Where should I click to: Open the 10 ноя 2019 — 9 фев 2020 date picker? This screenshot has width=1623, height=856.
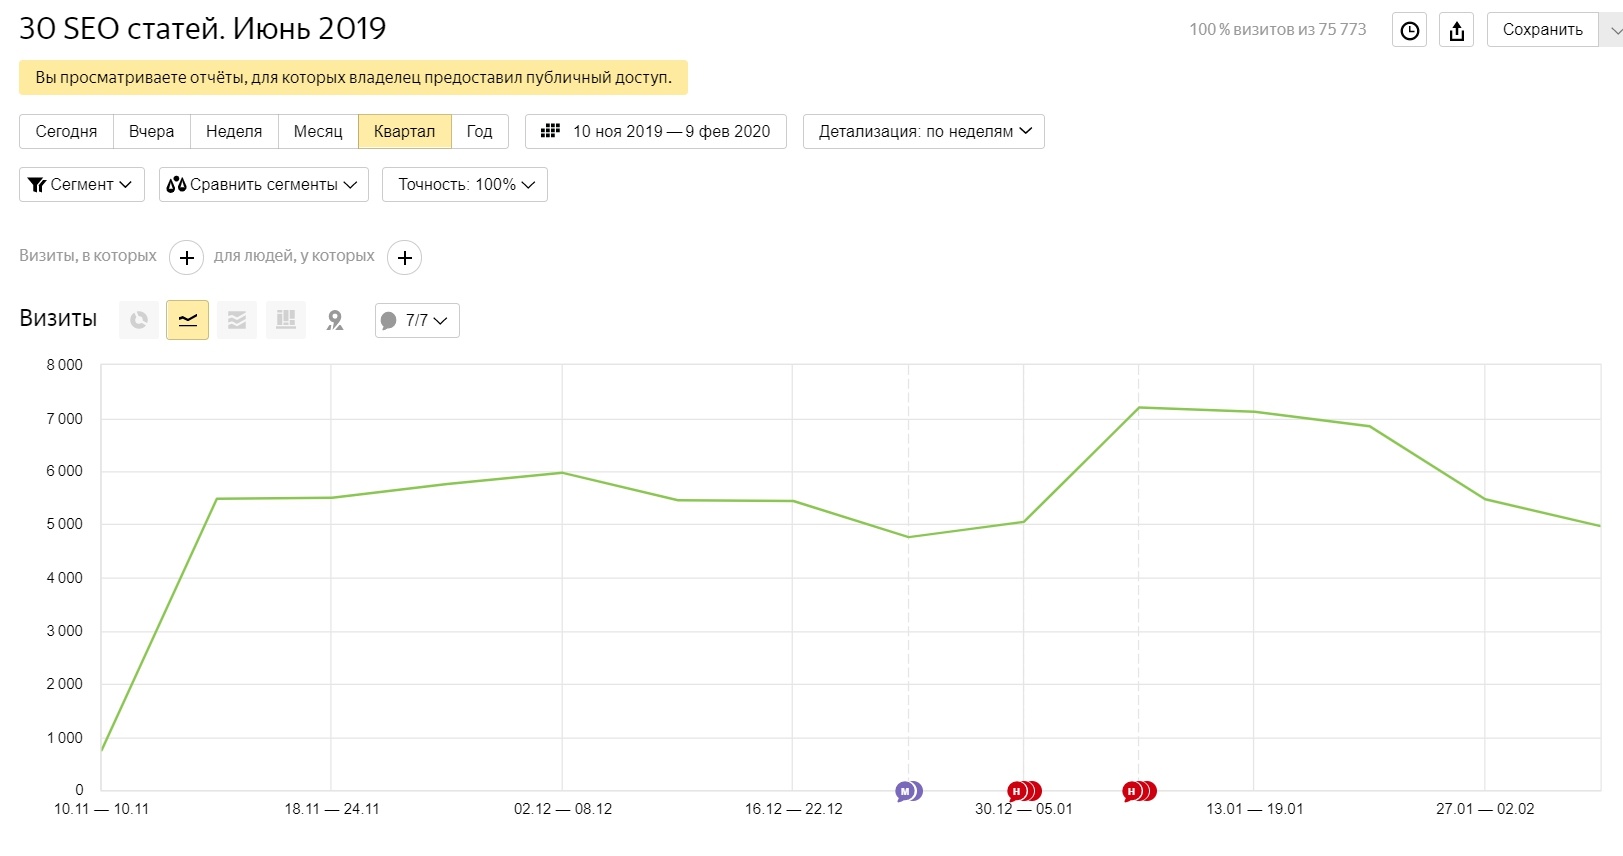point(656,132)
